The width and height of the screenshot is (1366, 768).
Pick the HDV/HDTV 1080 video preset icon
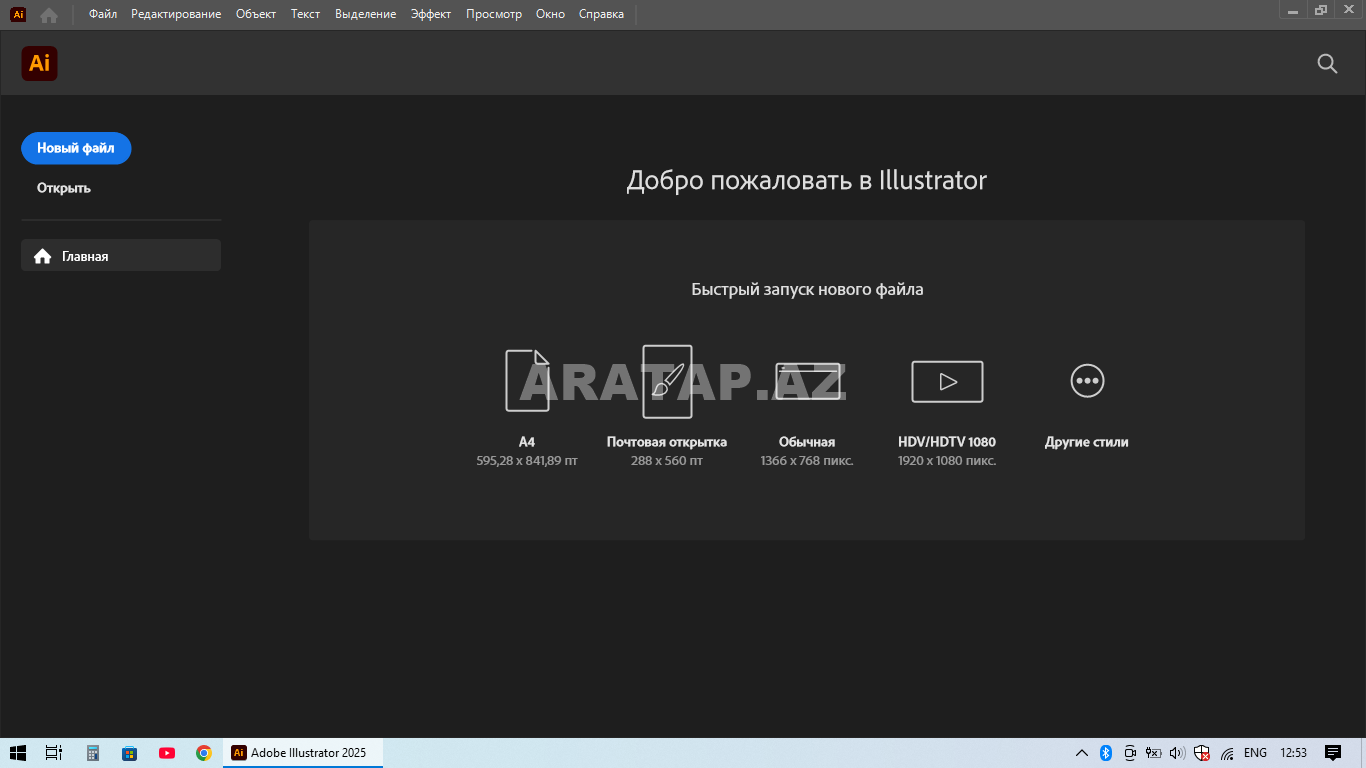947,381
